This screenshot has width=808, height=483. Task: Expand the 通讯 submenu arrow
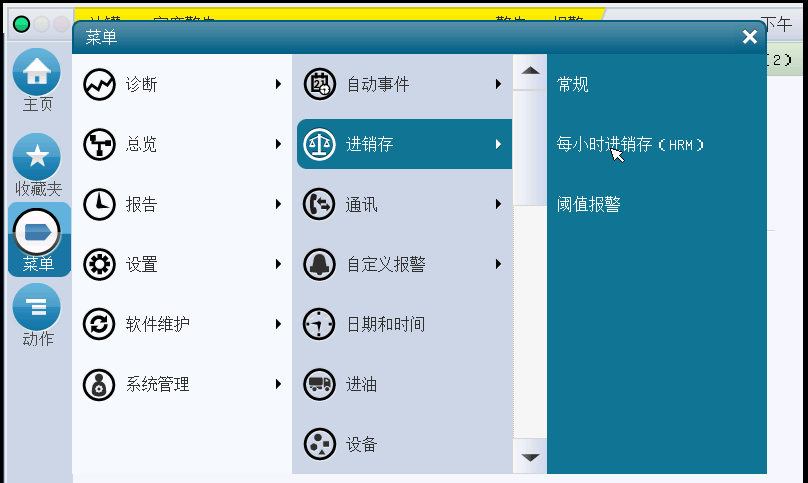[497, 205]
